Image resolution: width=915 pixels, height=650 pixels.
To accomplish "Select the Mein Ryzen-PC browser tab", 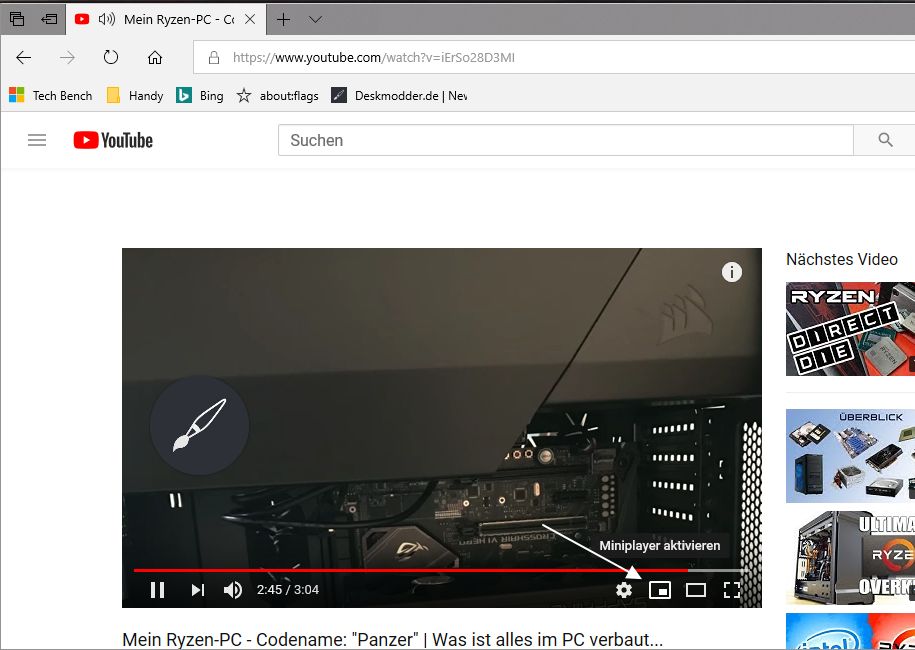I will [166, 19].
